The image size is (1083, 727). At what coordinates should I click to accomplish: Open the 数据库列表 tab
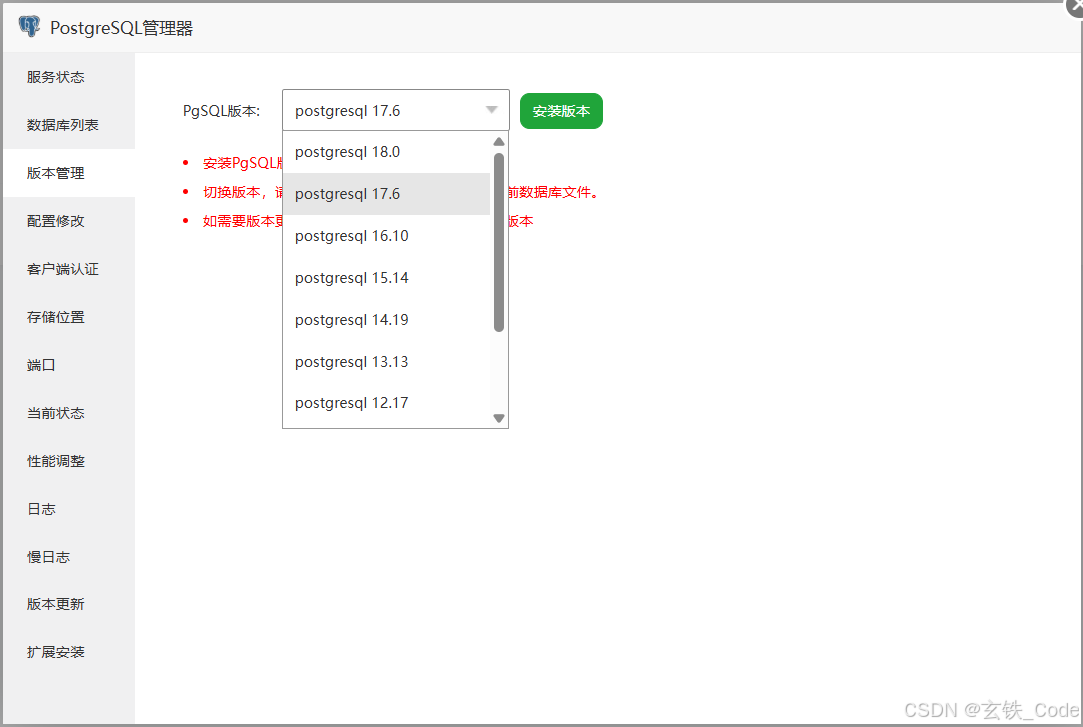tap(68, 125)
